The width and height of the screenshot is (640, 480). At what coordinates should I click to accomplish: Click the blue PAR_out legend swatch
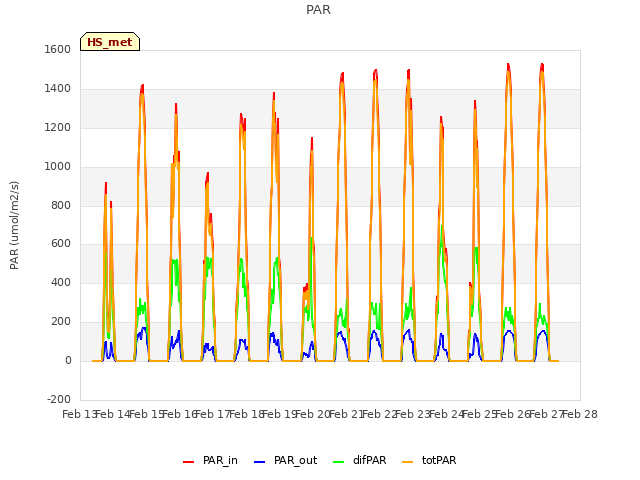(x=260, y=462)
